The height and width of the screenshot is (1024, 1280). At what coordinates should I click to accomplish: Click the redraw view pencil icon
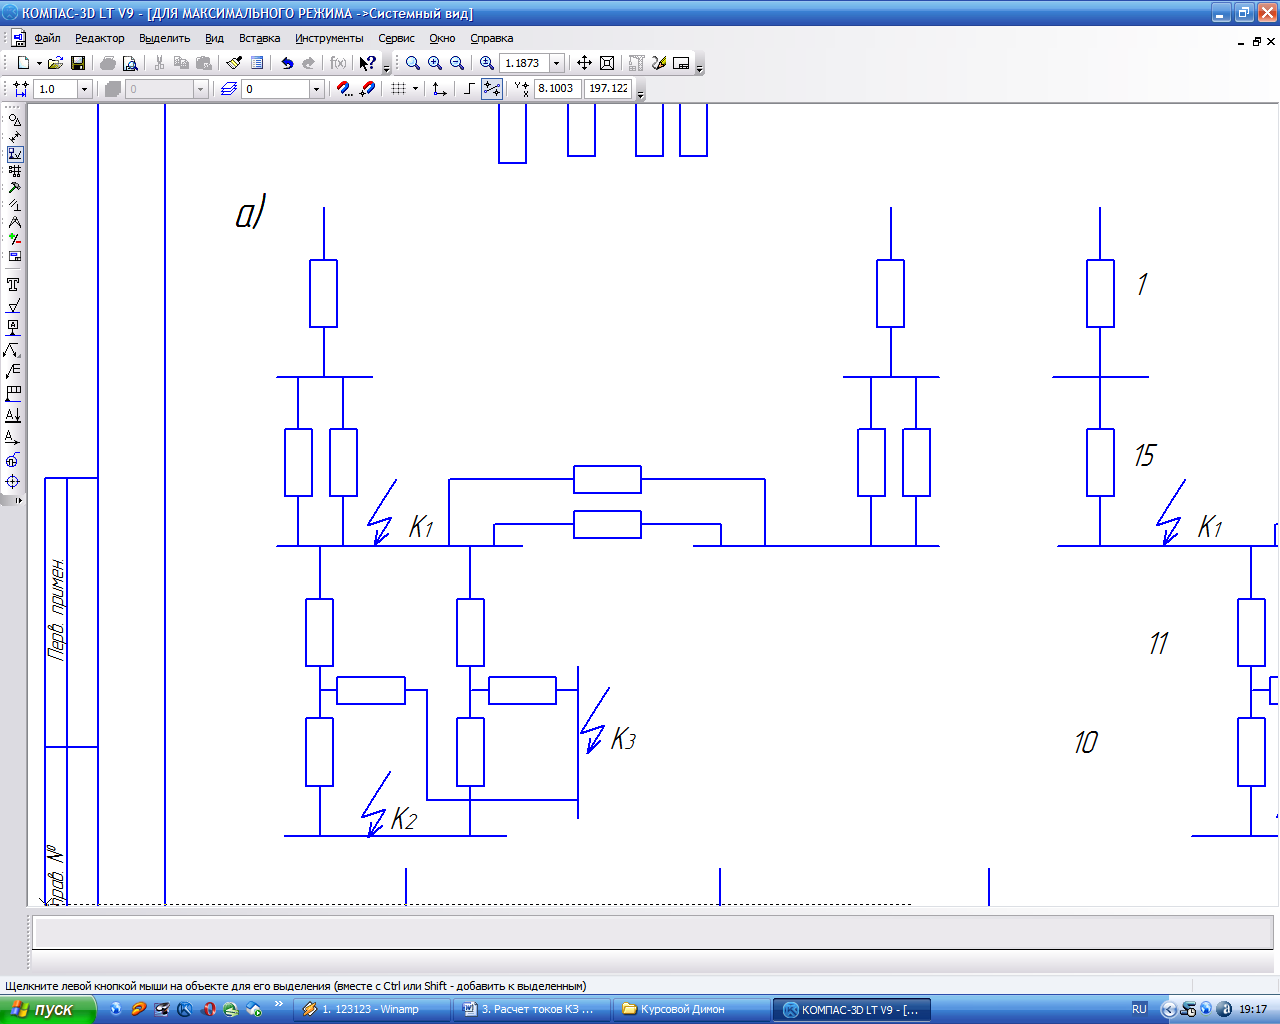coord(659,63)
